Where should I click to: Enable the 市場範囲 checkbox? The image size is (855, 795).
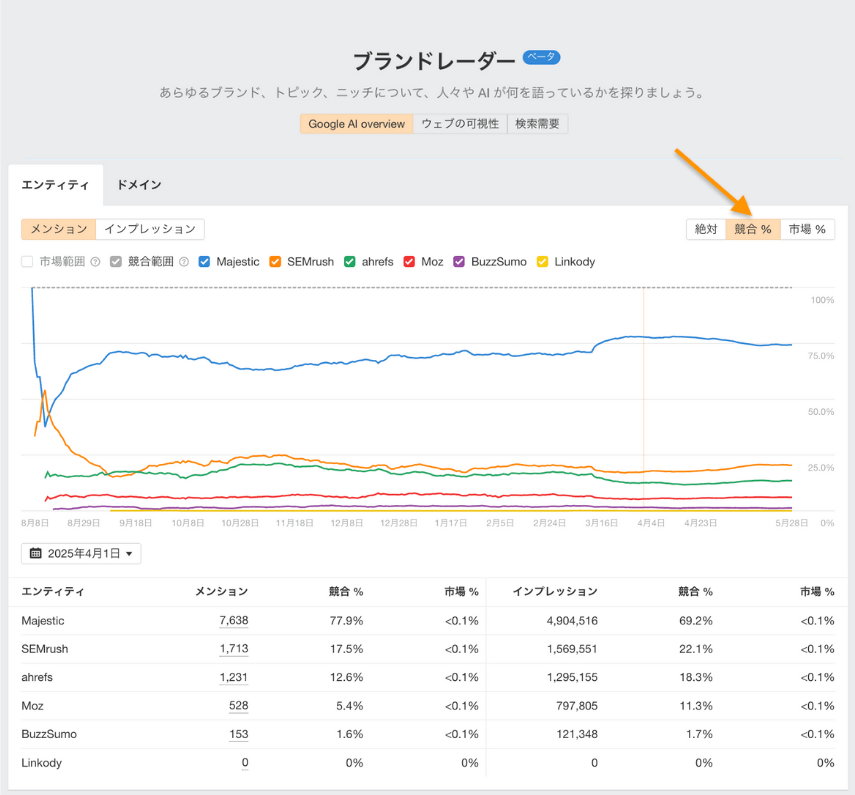pos(27,262)
